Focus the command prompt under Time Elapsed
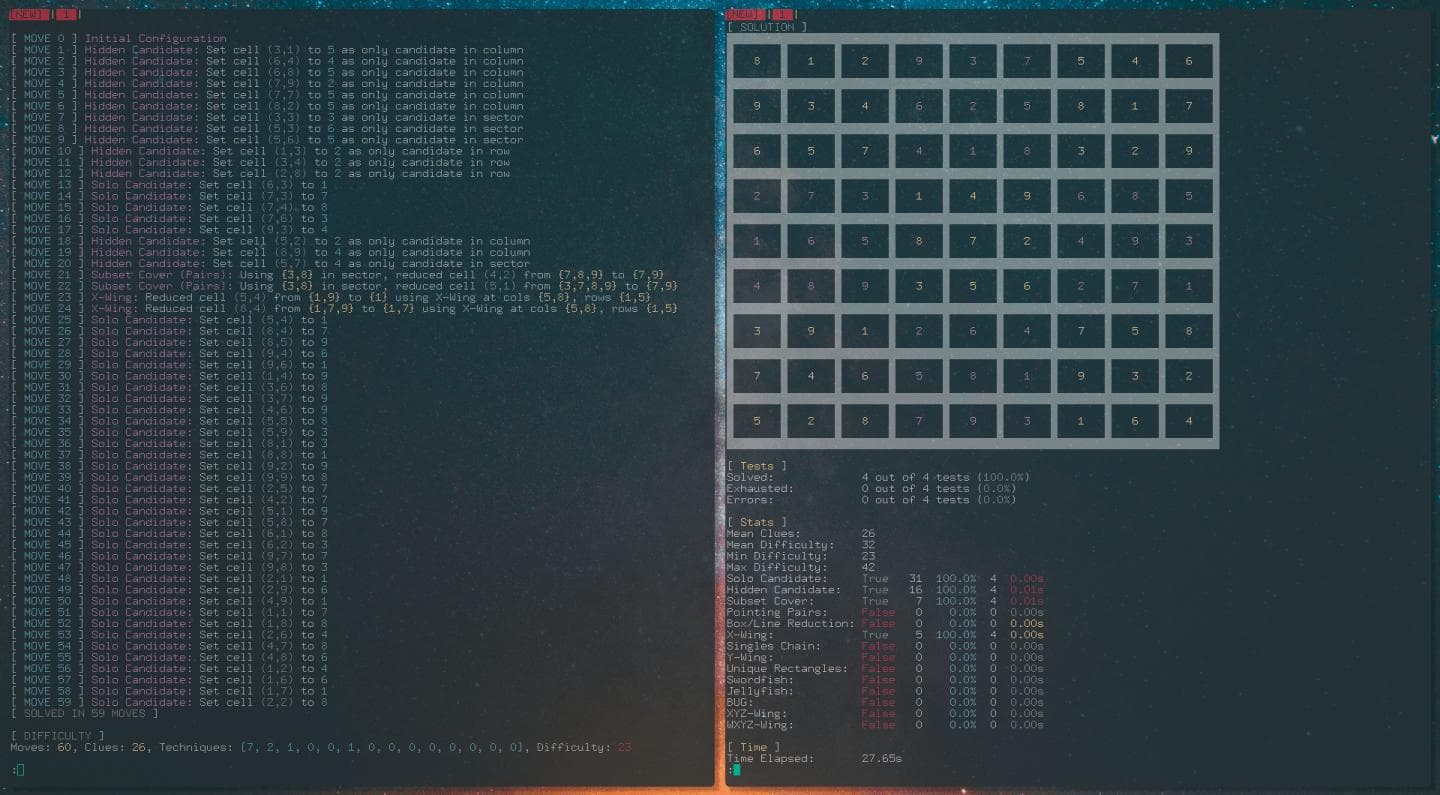Image resolution: width=1440 pixels, height=795 pixels. point(736,770)
